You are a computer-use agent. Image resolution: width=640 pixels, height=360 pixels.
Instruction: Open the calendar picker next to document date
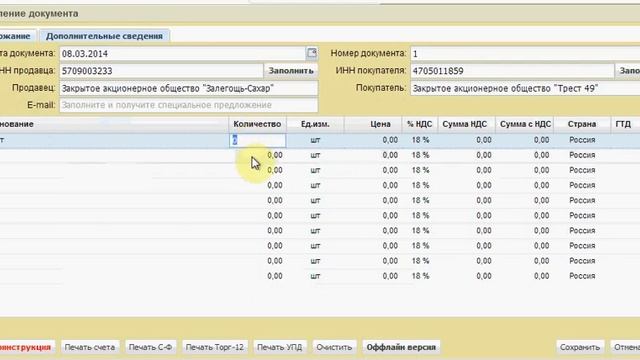(311, 53)
